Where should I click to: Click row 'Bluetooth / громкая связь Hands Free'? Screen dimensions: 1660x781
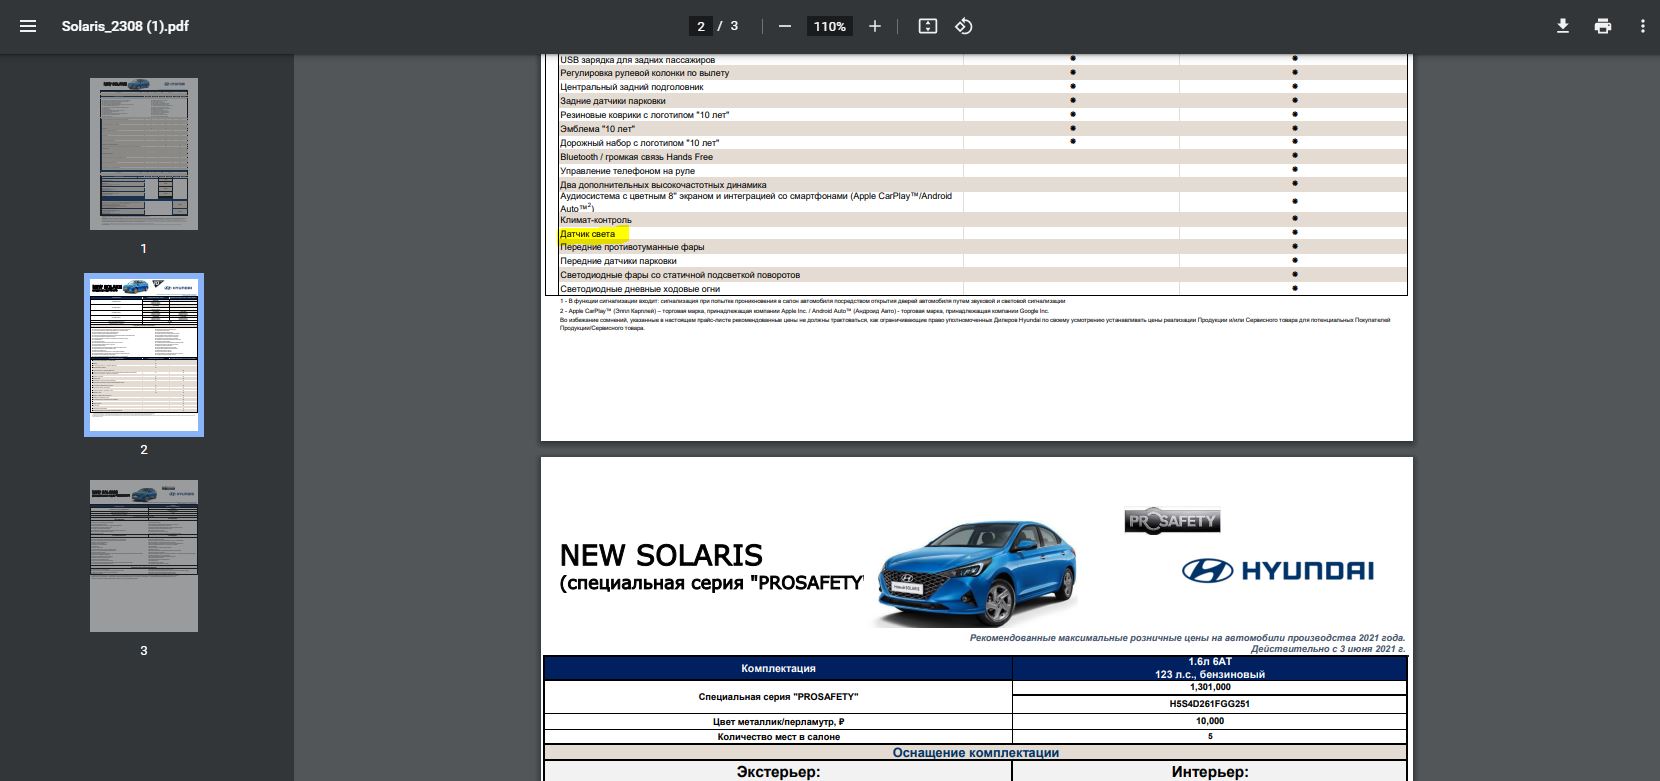(982, 157)
